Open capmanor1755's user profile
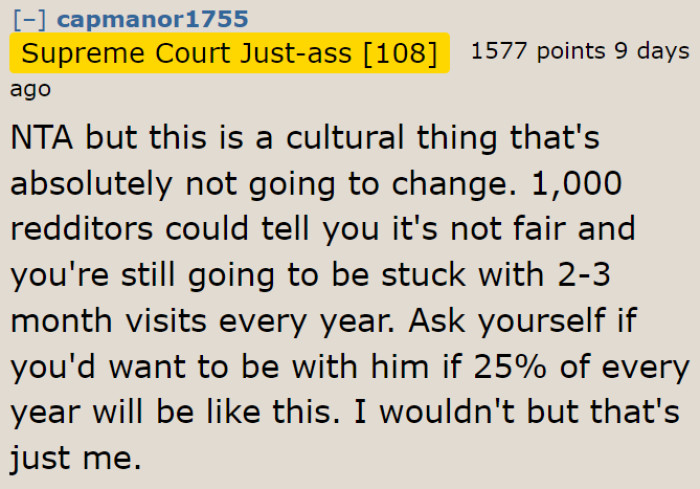Screen dimensions: 700x489 click(x=153, y=19)
